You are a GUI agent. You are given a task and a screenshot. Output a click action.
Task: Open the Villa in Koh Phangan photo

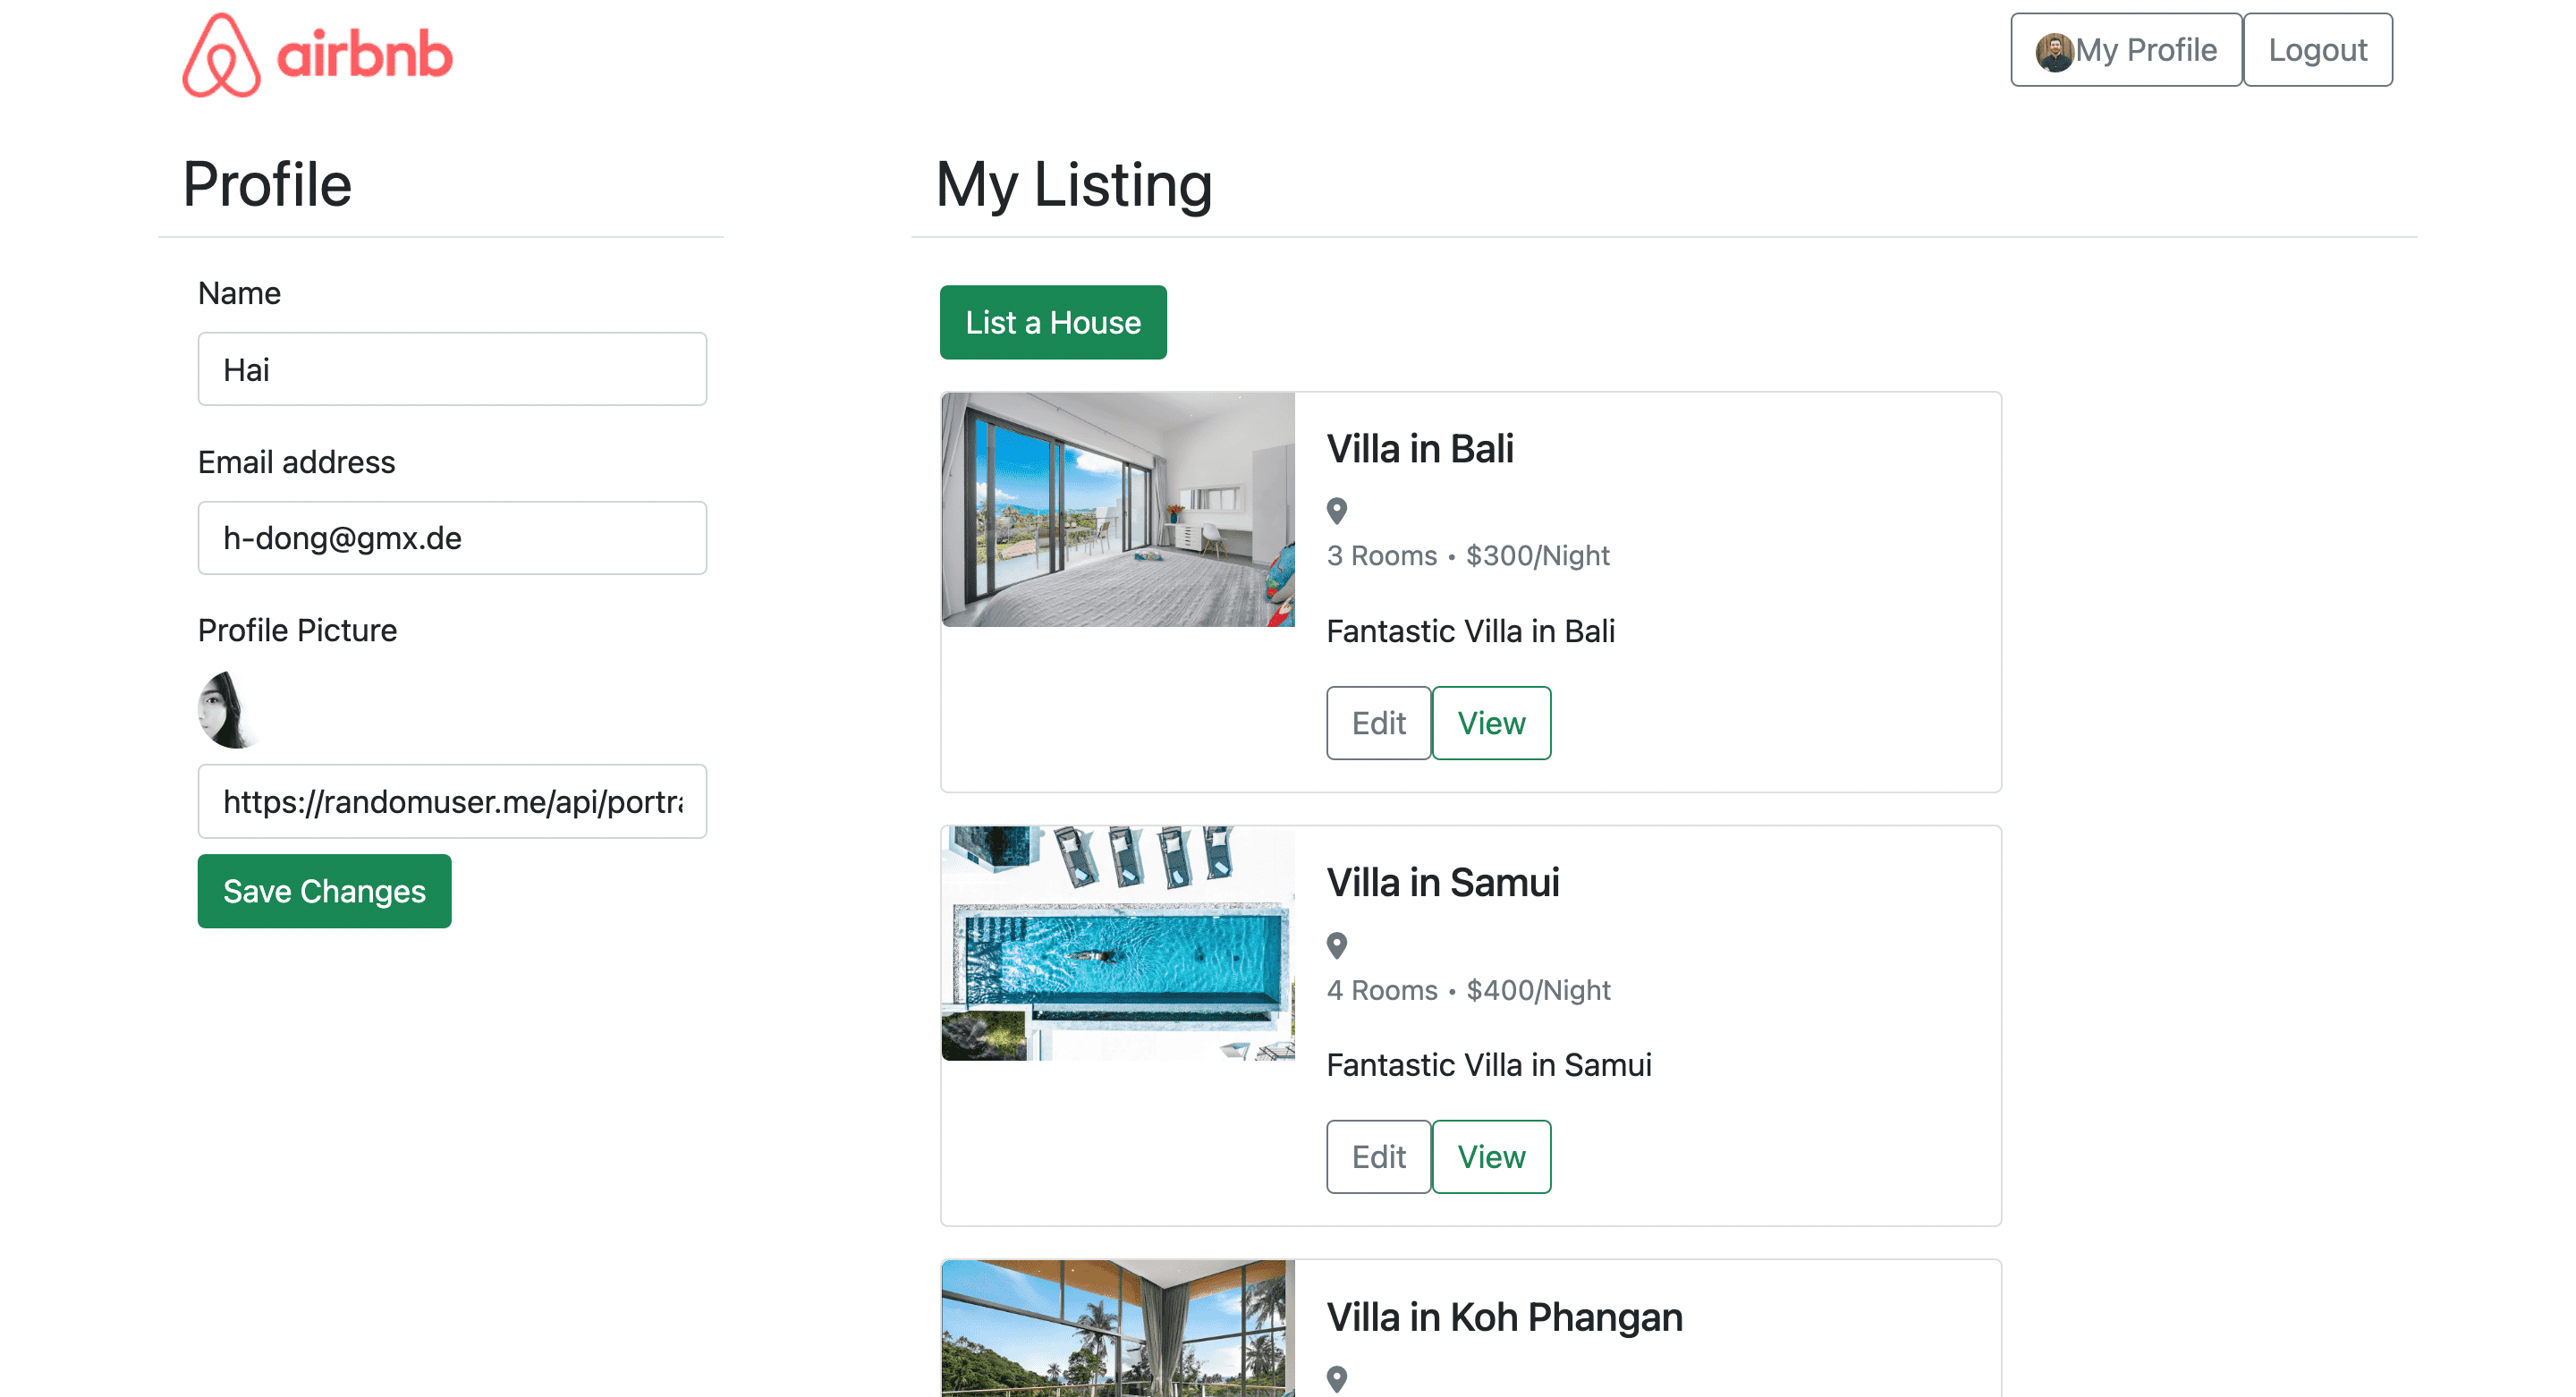[1118, 1328]
